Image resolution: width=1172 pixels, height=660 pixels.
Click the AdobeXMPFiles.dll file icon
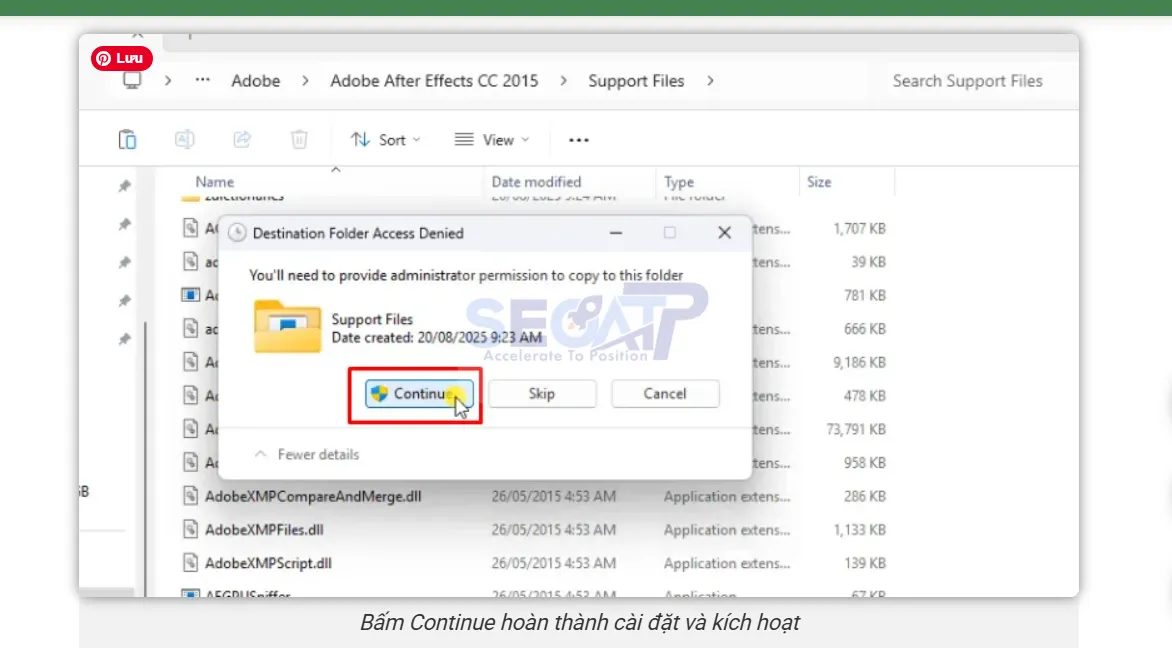(191, 529)
